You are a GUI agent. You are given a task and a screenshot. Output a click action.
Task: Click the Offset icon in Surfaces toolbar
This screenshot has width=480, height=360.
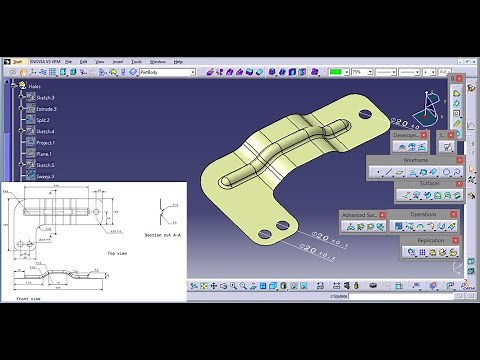click(x=417, y=195)
